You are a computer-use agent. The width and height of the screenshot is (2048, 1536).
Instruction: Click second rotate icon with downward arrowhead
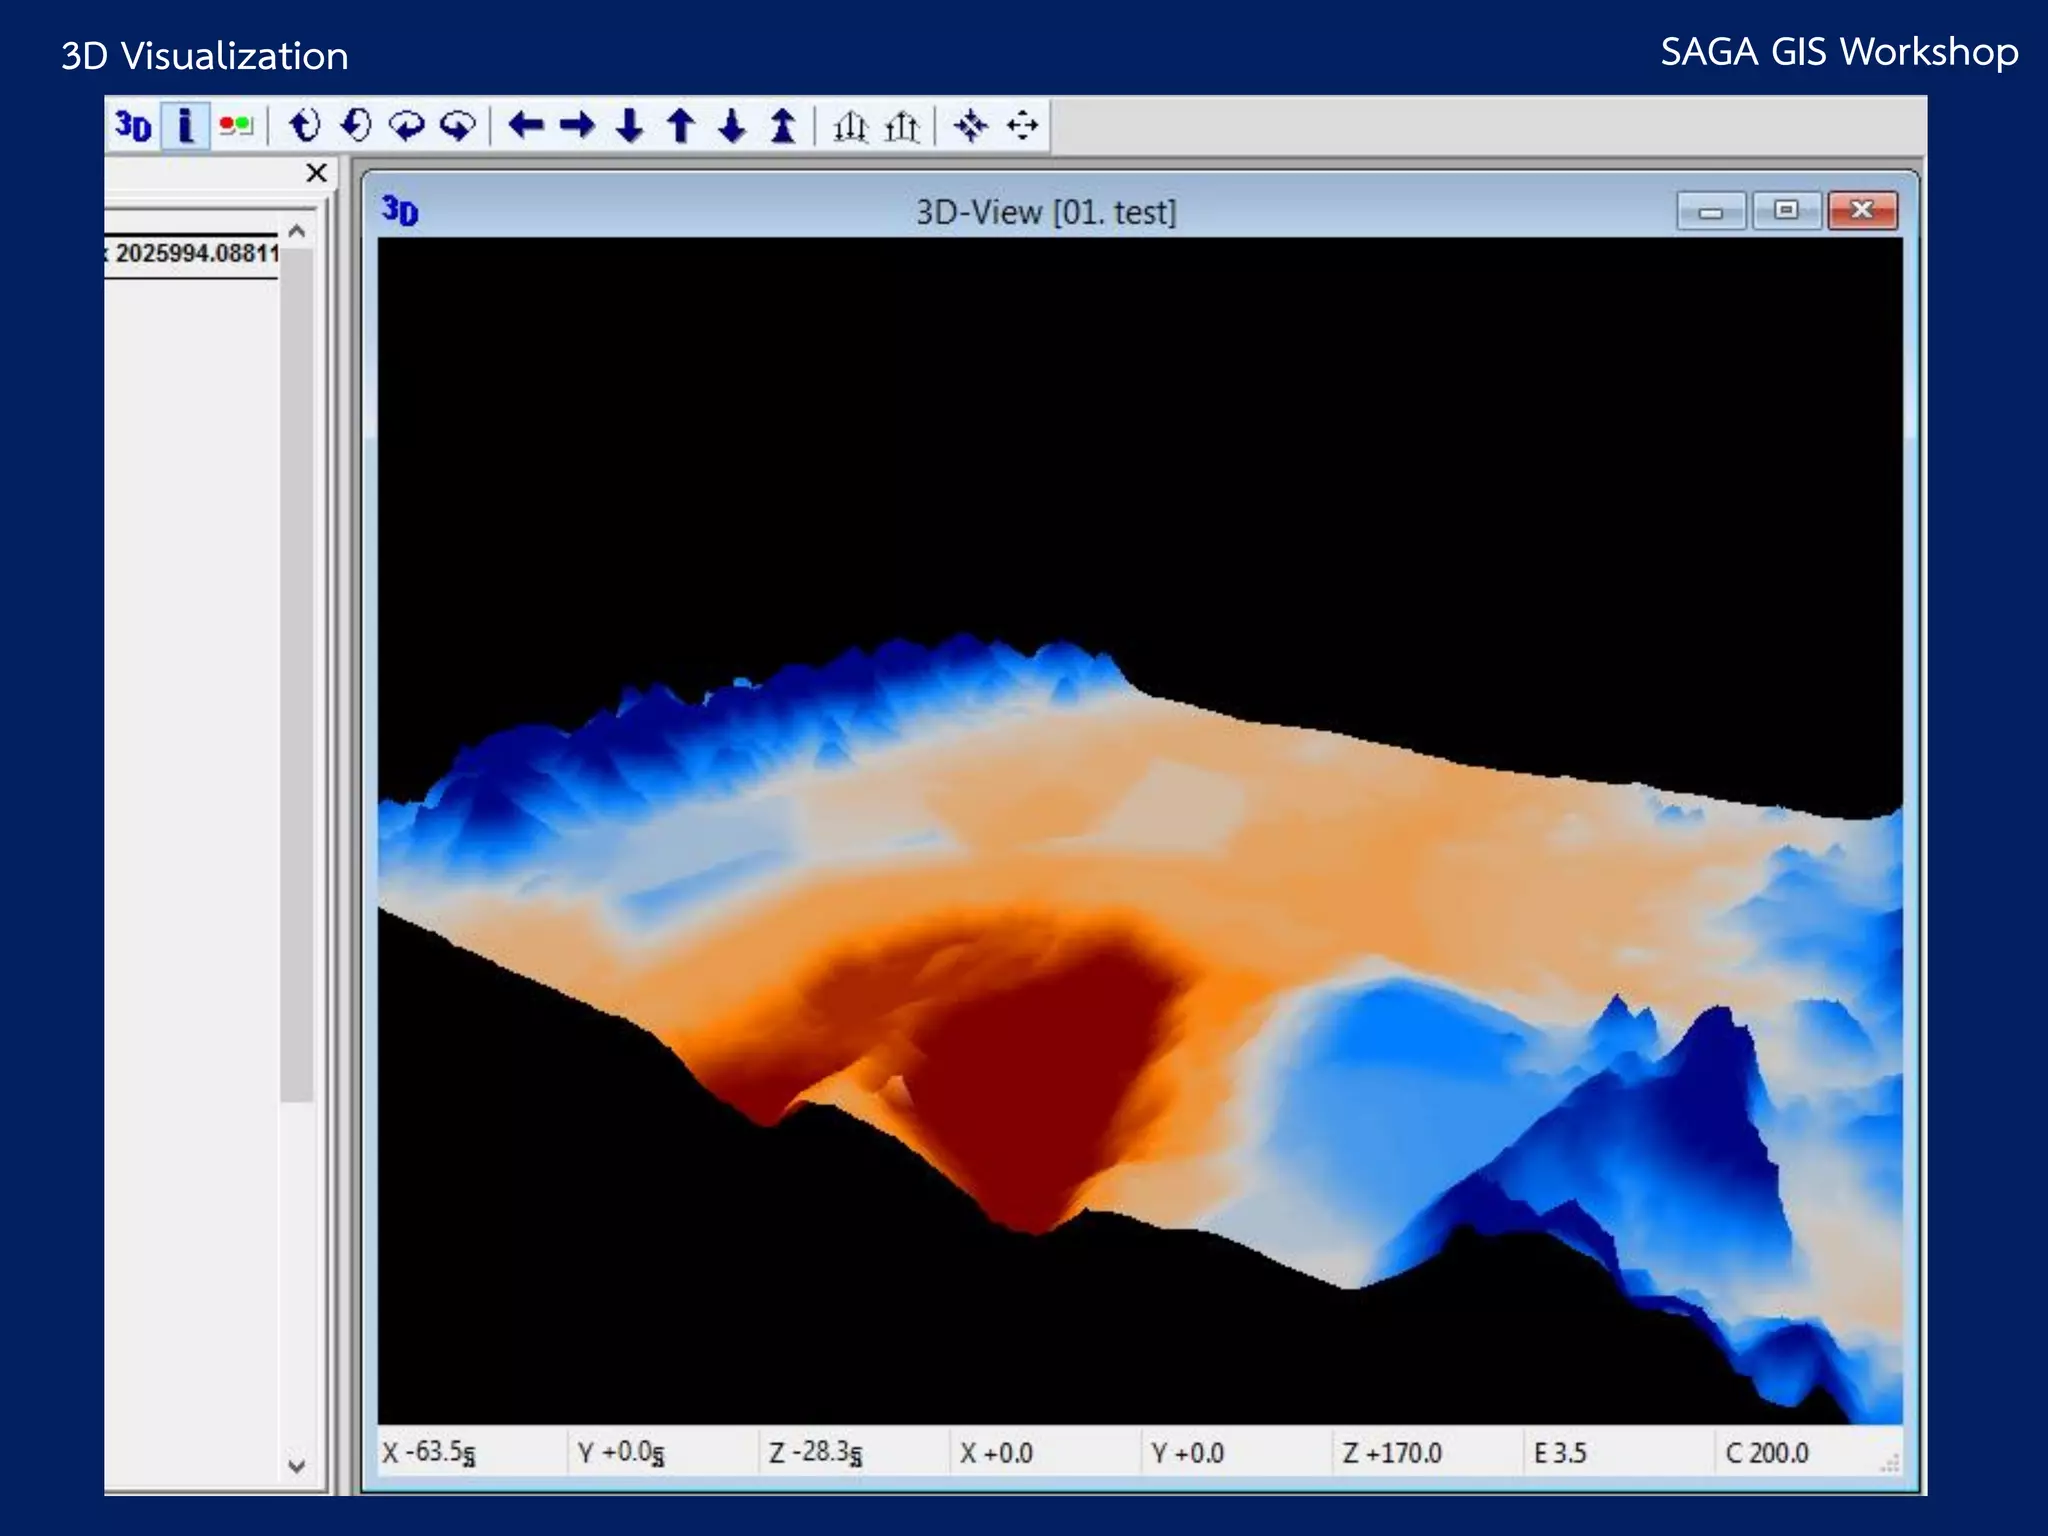click(x=356, y=126)
